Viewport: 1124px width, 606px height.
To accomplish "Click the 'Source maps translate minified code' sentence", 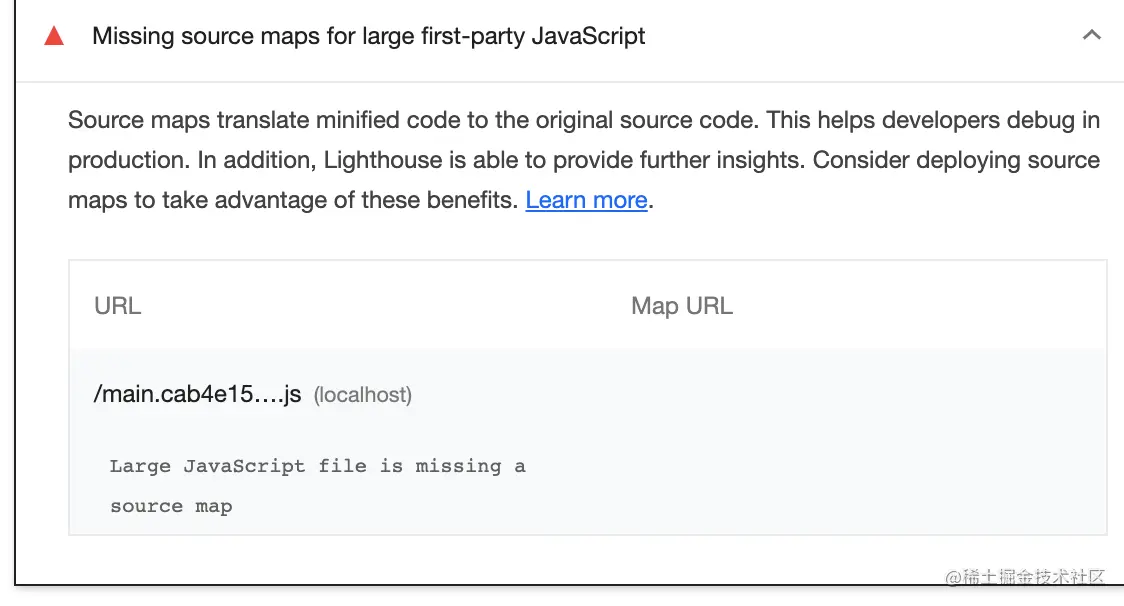I will [x=300, y=121].
